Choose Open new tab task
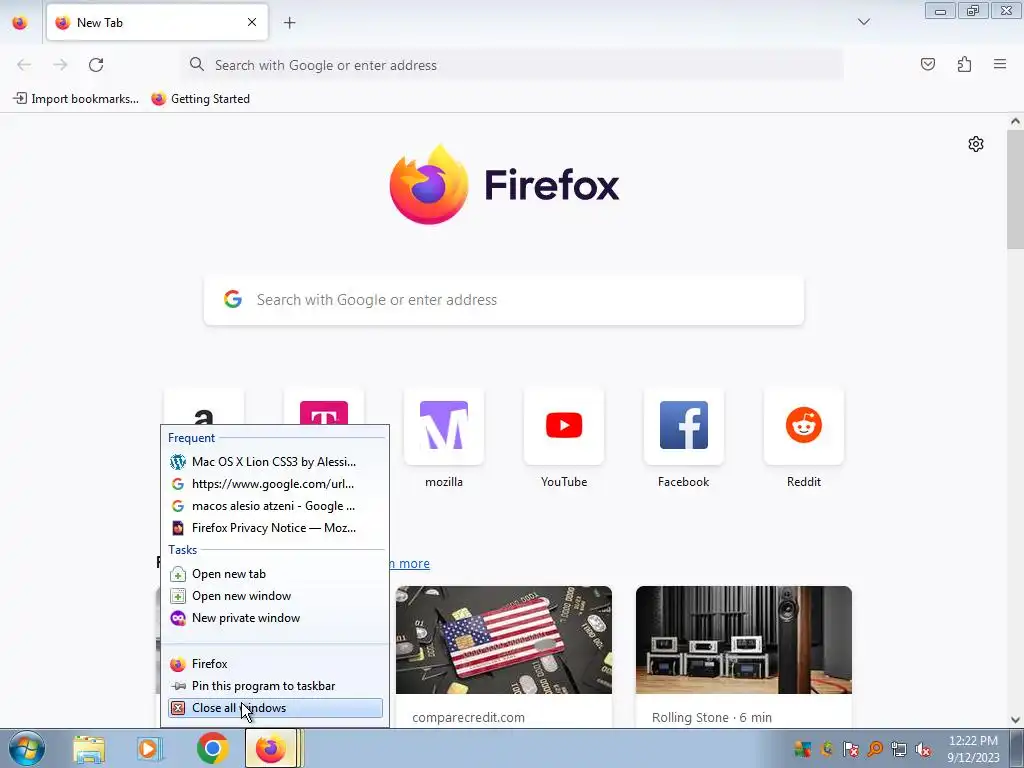Screen dimensions: 1024x768 (275, 574)
